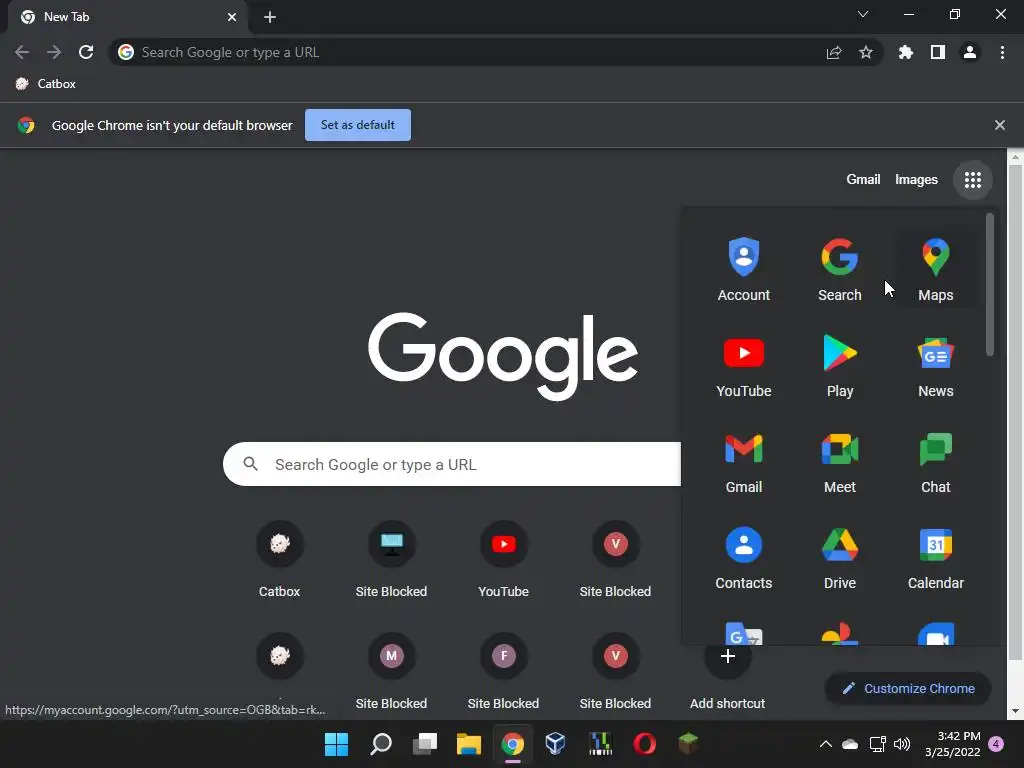Close the New Tab tab

click(232, 17)
